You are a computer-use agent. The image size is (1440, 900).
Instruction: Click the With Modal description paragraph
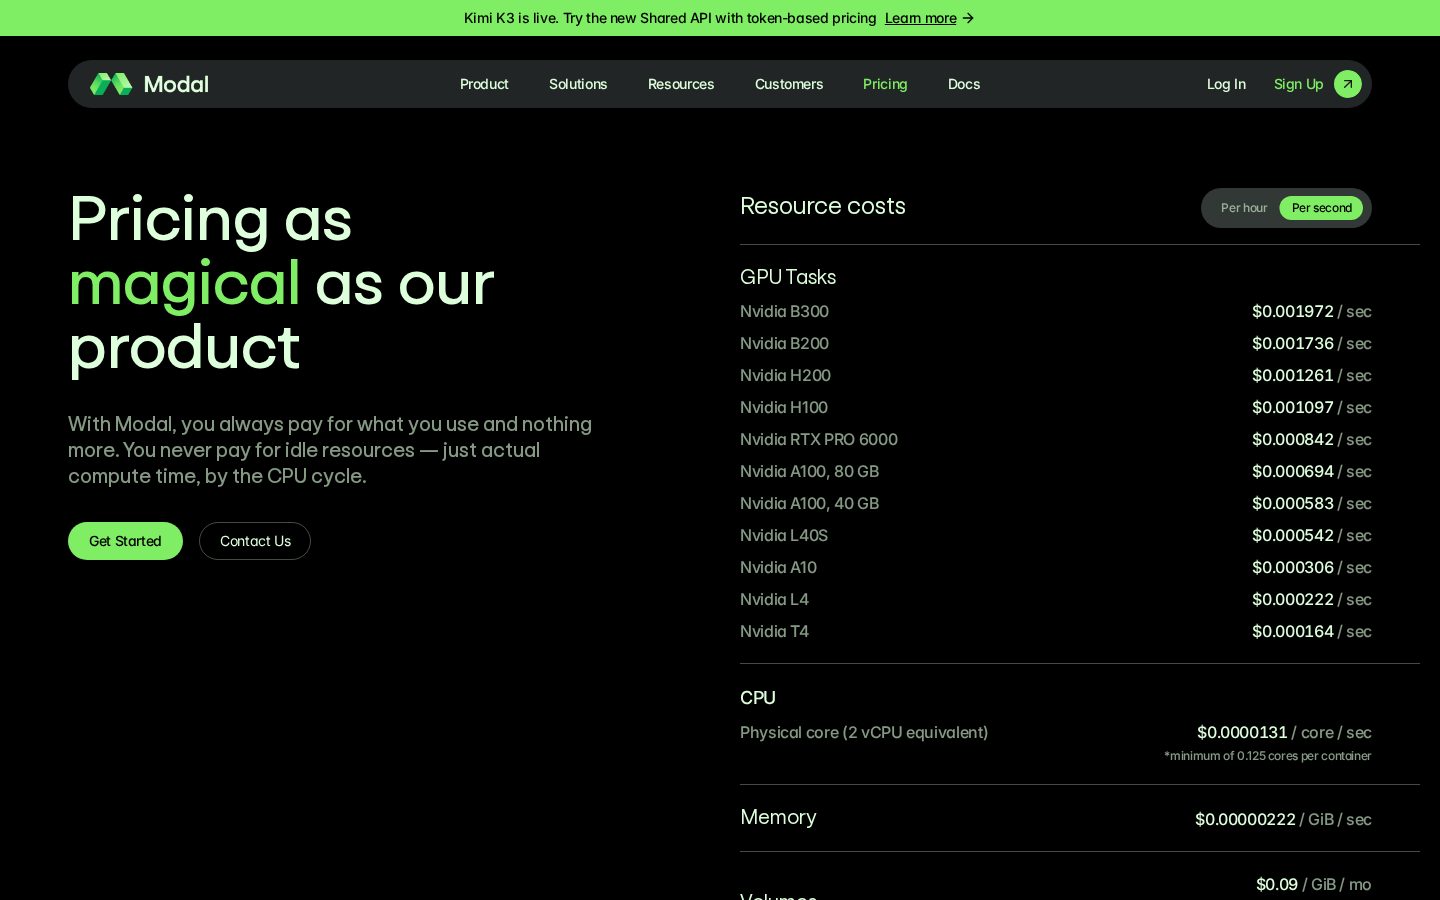330,450
